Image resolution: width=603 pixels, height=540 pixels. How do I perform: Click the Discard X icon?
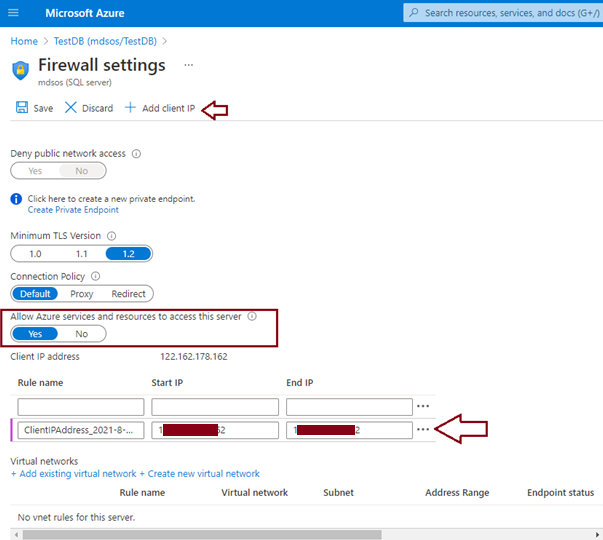[70, 107]
